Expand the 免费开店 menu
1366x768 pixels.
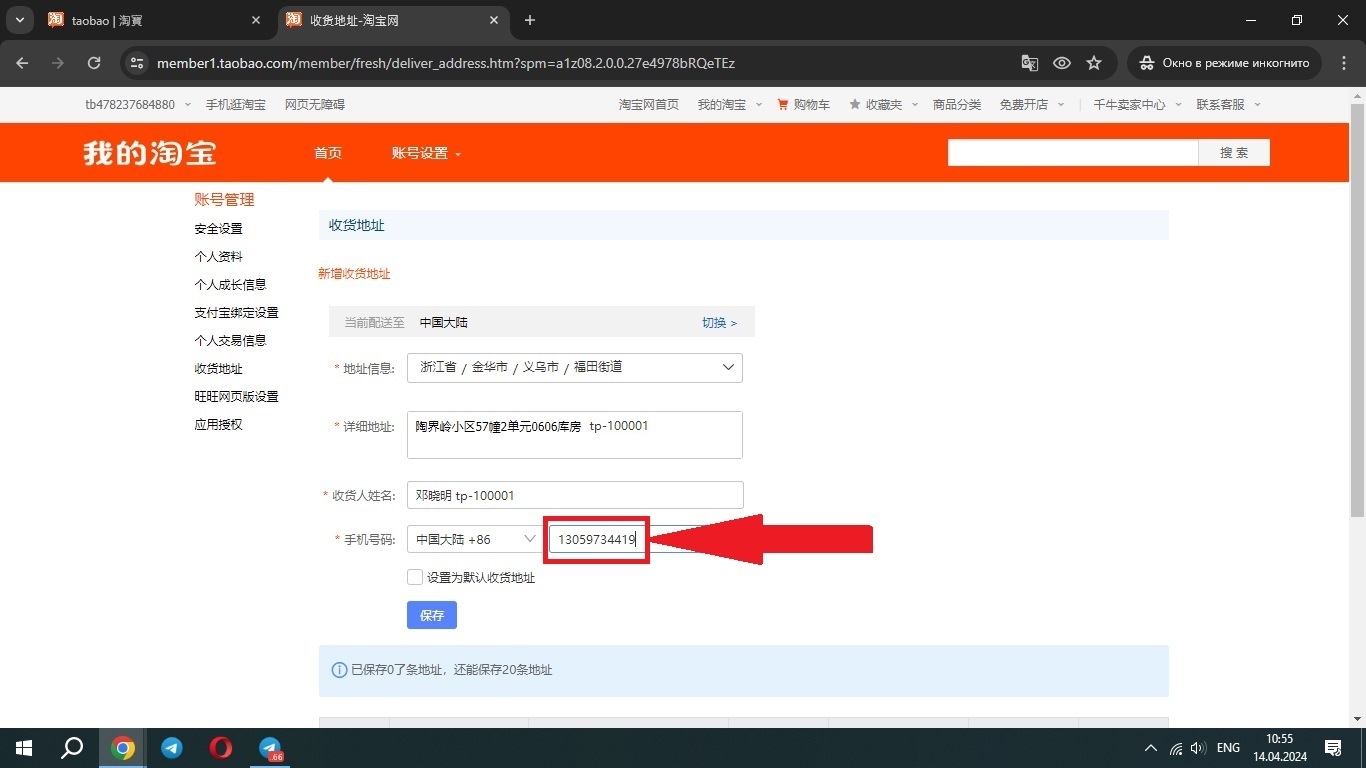pos(1032,104)
